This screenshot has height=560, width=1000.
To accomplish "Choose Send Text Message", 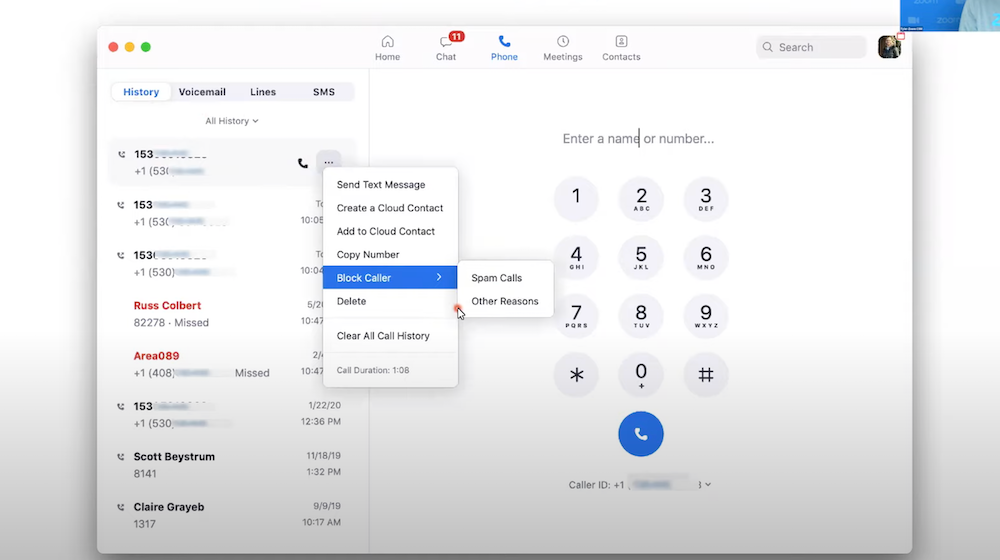I will tap(390, 184).
